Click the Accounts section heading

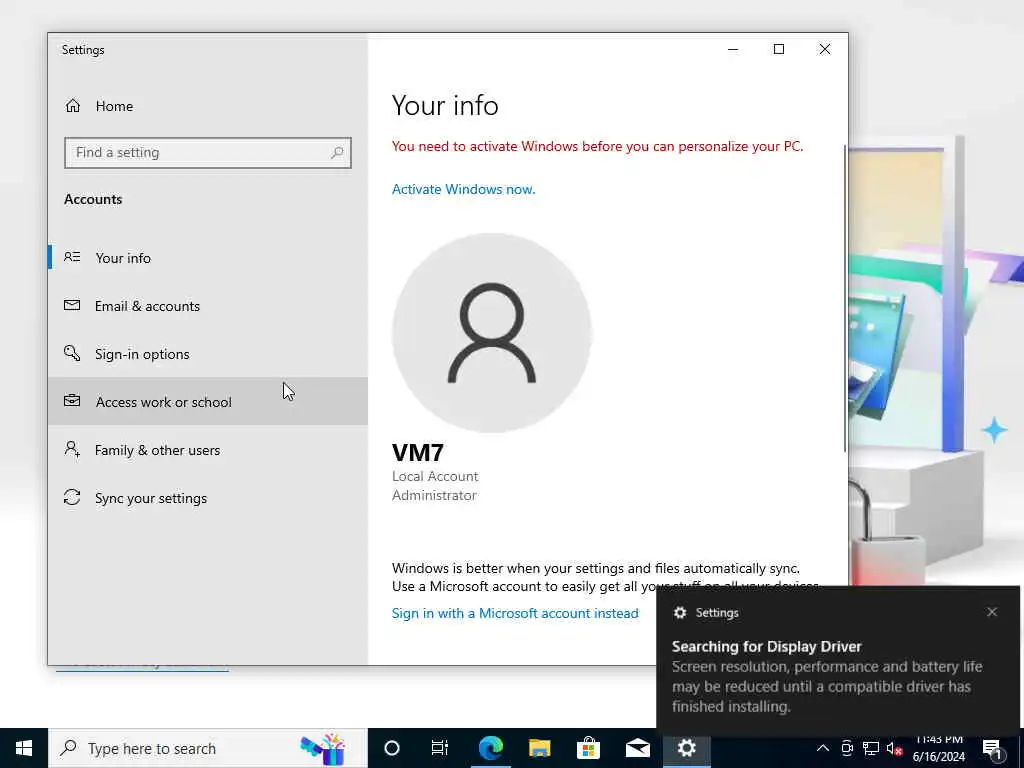click(x=93, y=199)
